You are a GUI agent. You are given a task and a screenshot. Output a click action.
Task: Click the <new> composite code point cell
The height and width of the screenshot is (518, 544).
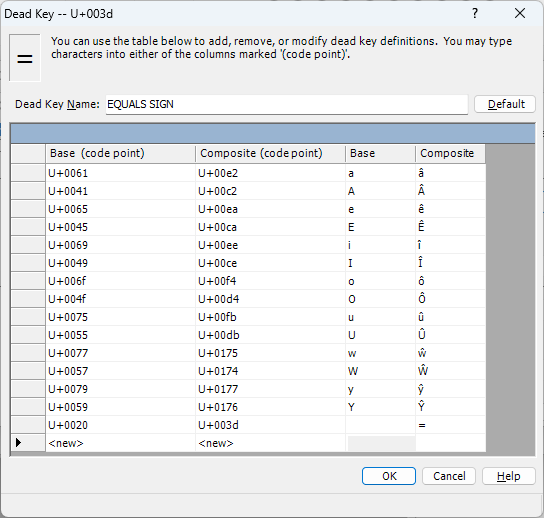270,443
